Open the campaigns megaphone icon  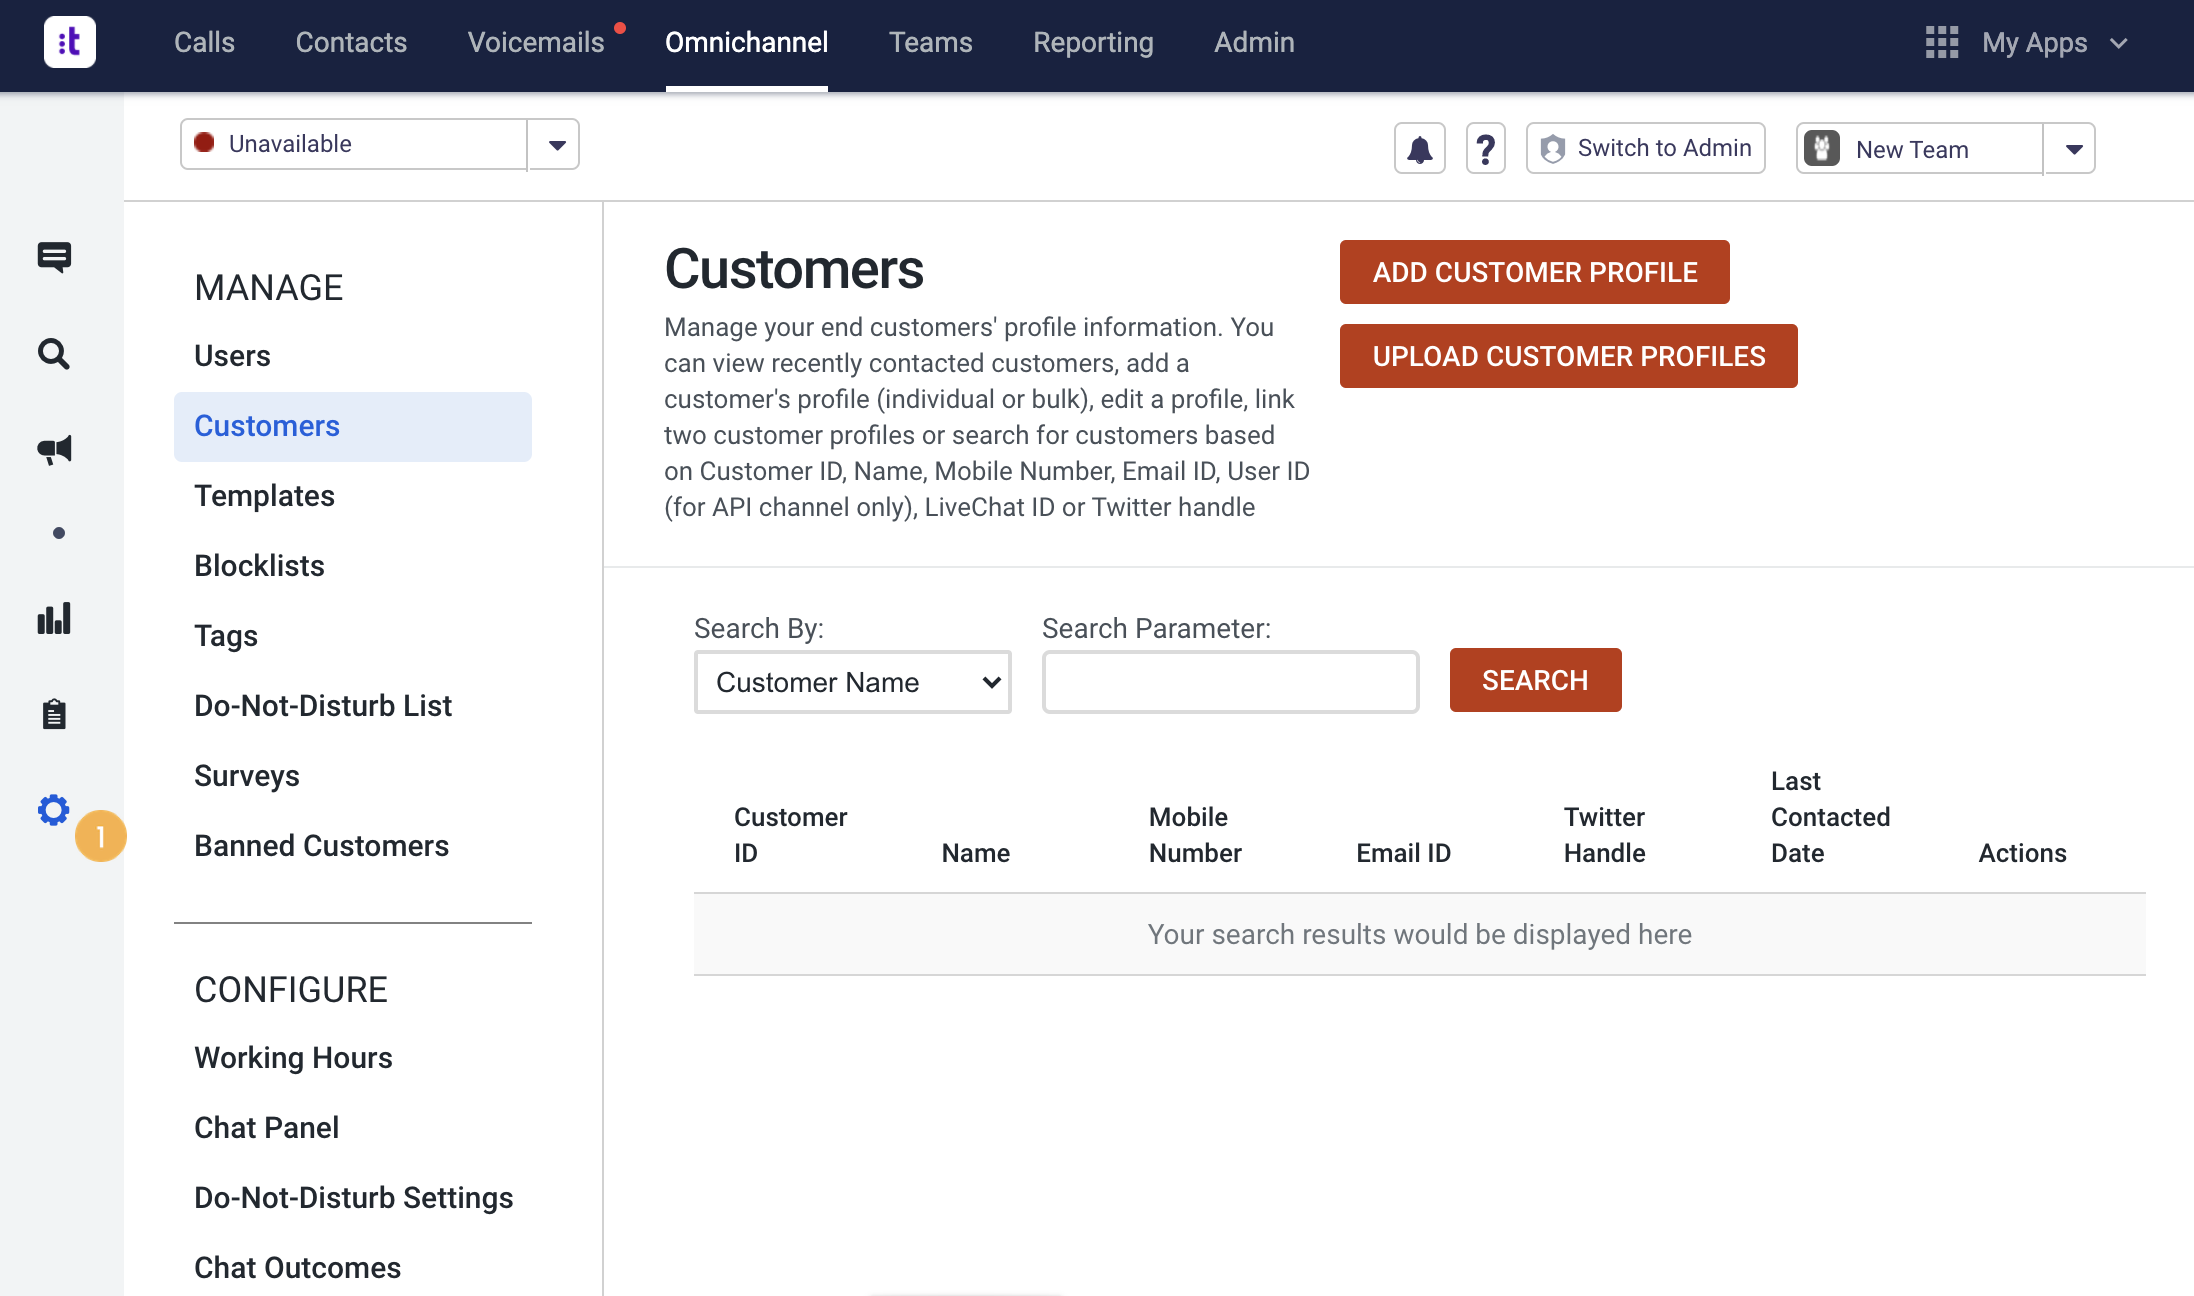(54, 449)
